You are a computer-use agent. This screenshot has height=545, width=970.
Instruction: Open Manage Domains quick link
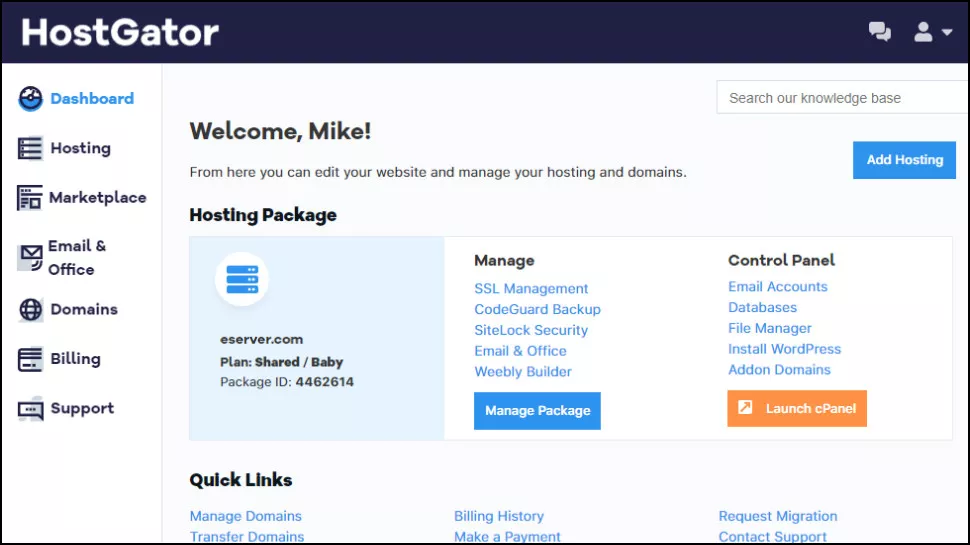[x=246, y=516]
